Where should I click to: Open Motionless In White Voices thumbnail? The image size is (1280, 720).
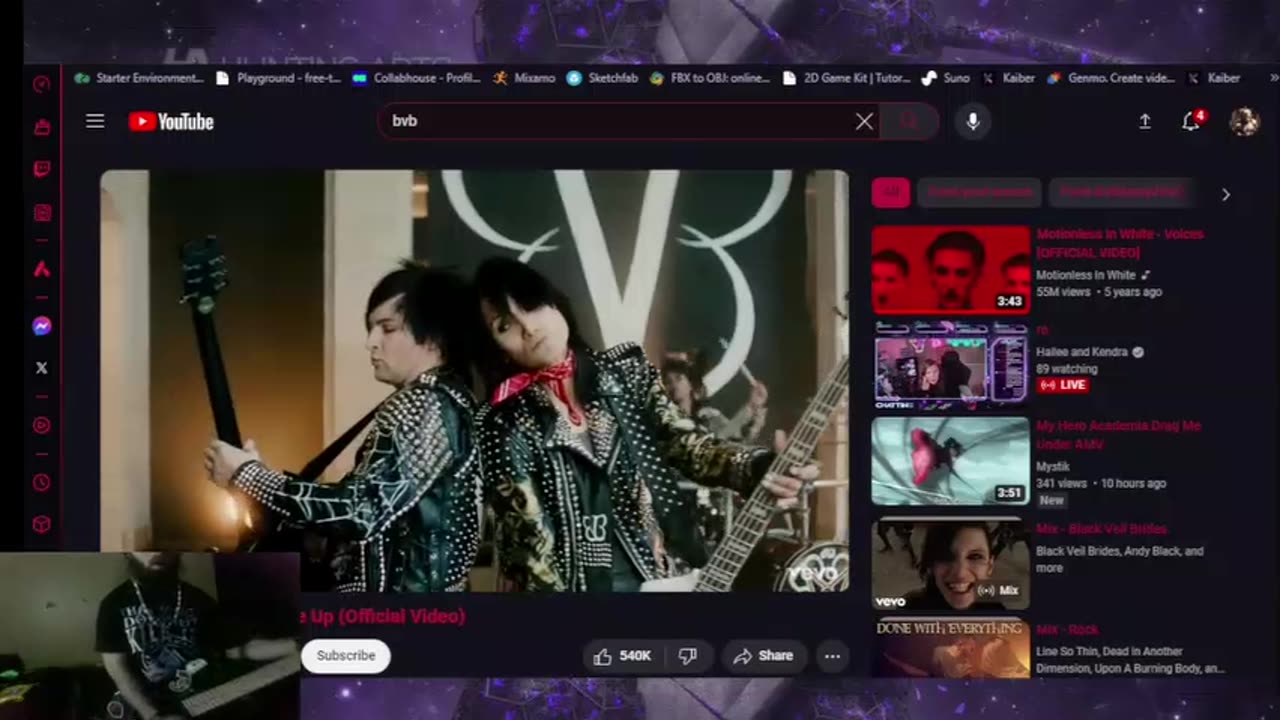tap(950, 270)
